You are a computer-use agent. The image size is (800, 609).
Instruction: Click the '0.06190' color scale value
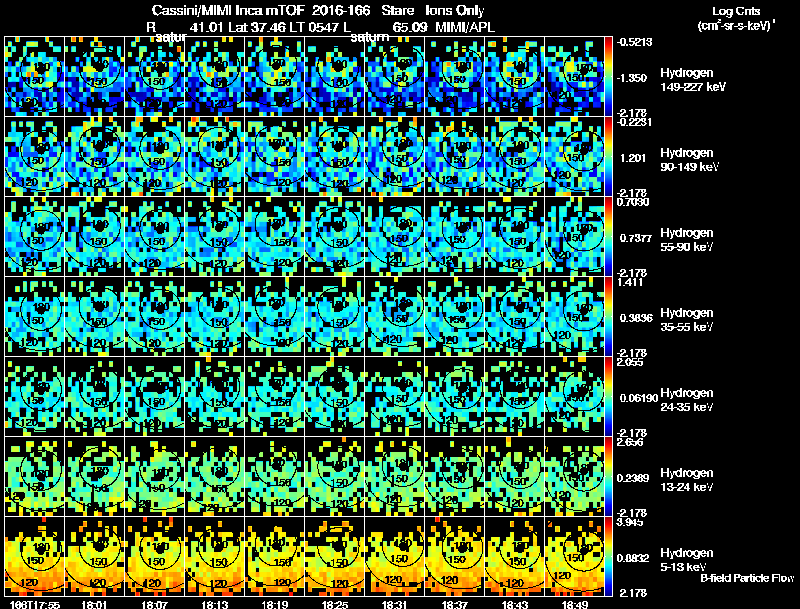(x=638, y=398)
